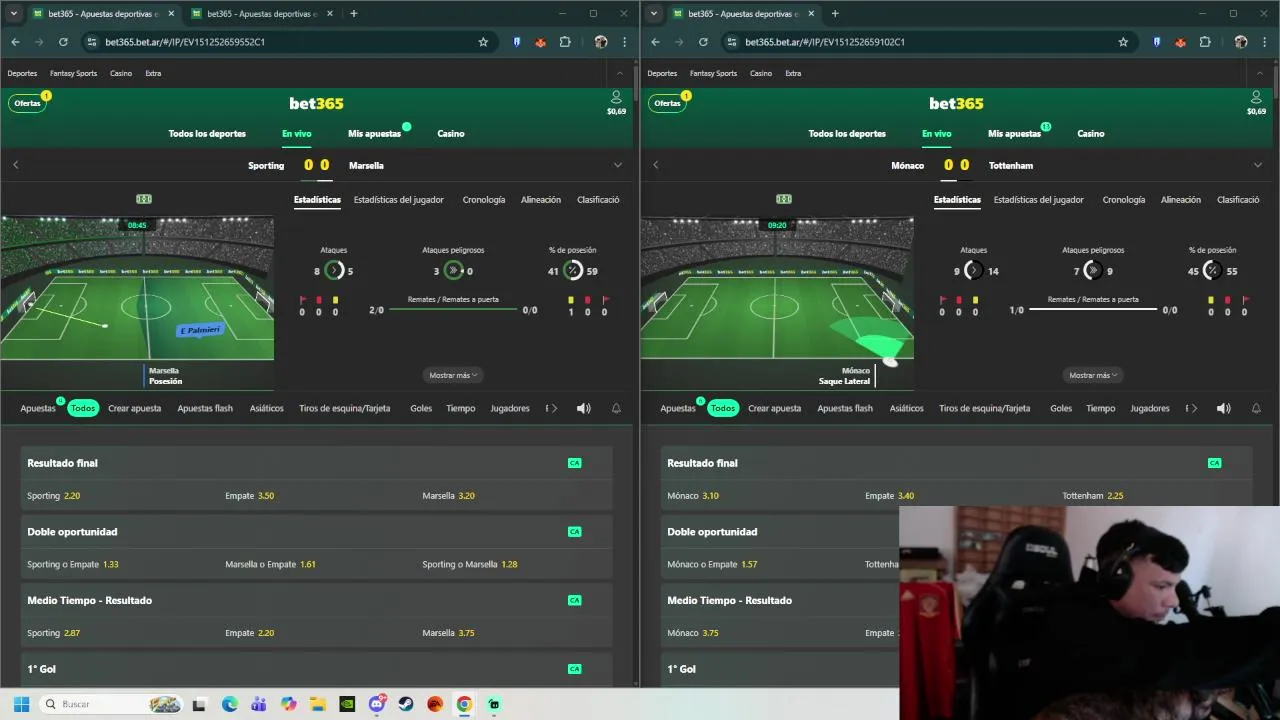1280x720 pixels.
Task: Select Todos filter pill in right window
Action: coord(723,408)
